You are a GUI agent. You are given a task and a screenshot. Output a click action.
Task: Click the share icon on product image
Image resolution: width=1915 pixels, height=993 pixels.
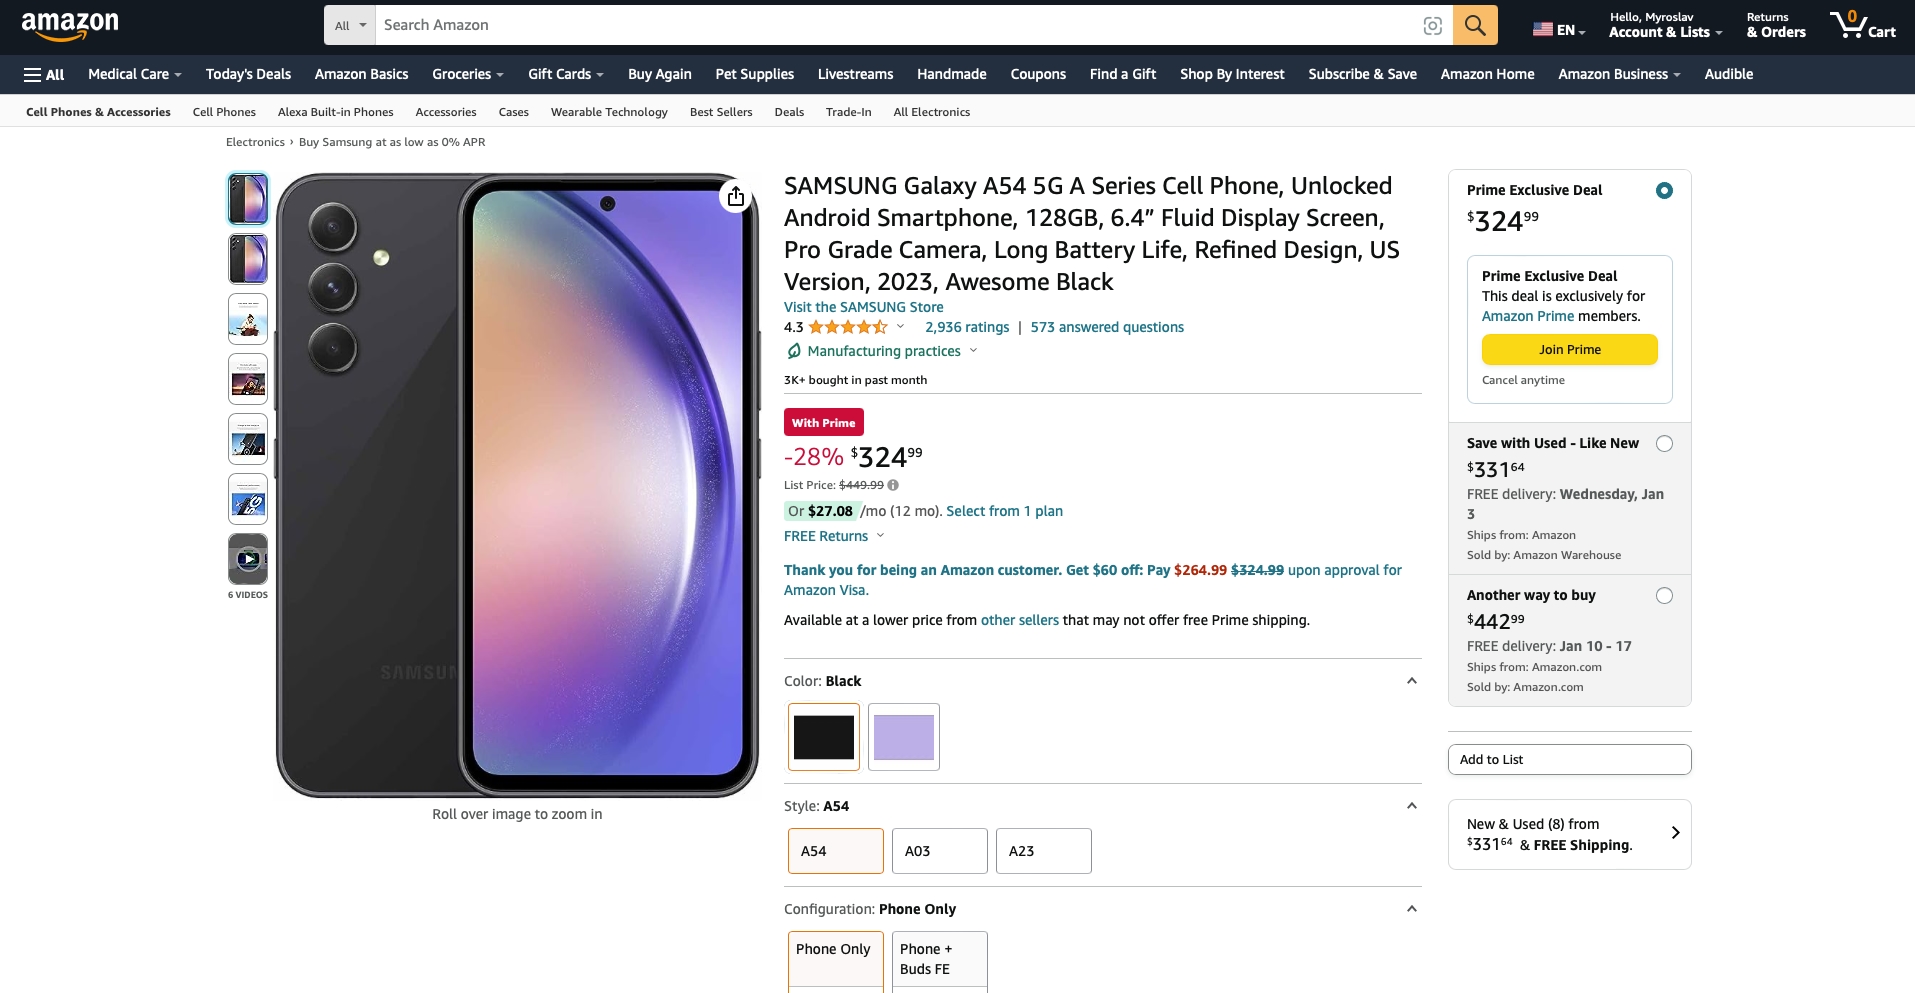click(736, 196)
